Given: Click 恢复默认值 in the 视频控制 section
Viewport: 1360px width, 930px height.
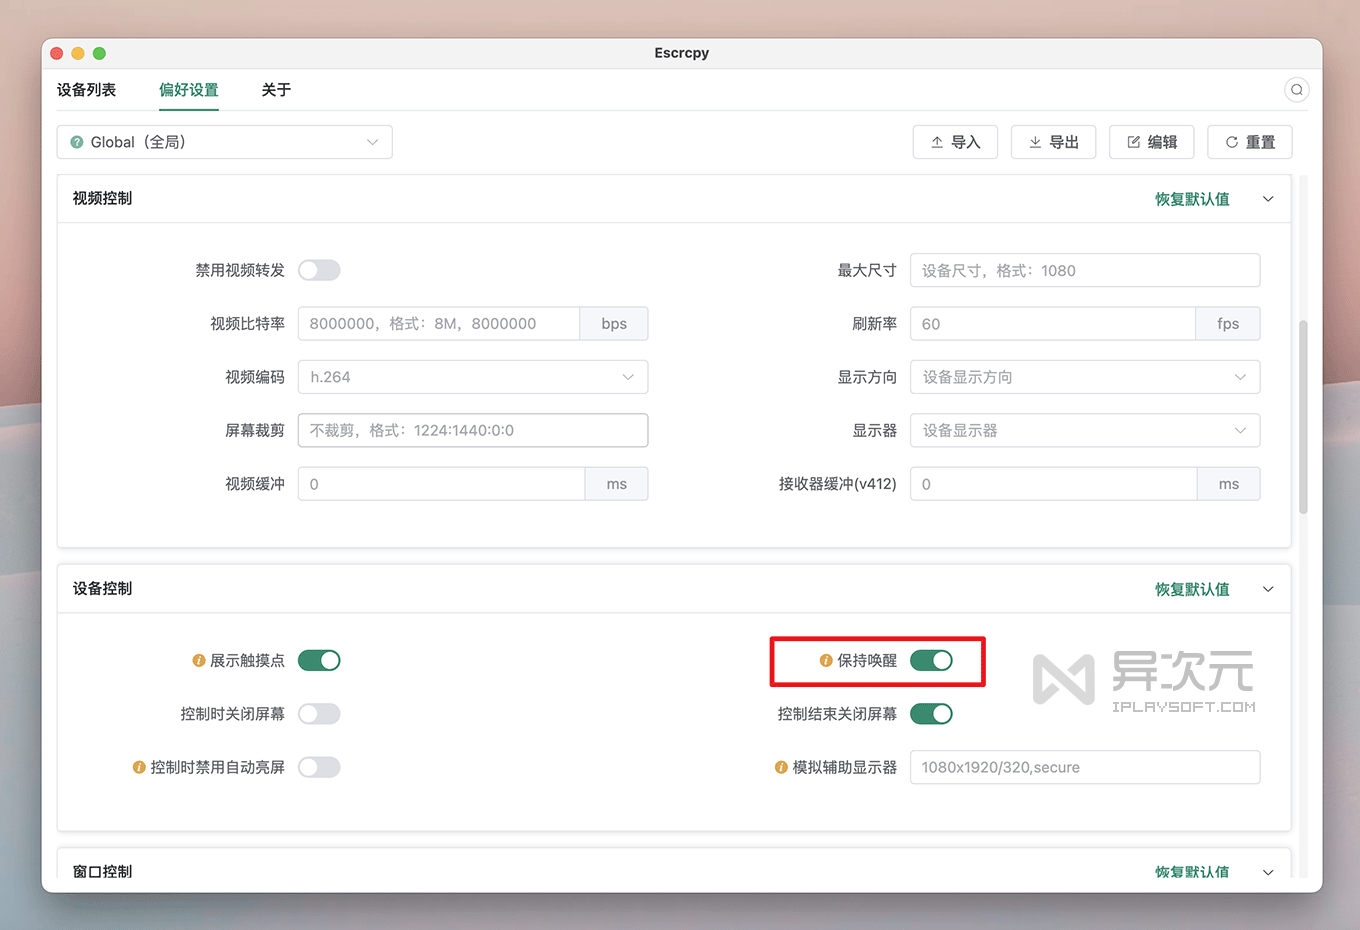Looking at the screenshot, I should pyautogui.click(x=1191, y=198).
